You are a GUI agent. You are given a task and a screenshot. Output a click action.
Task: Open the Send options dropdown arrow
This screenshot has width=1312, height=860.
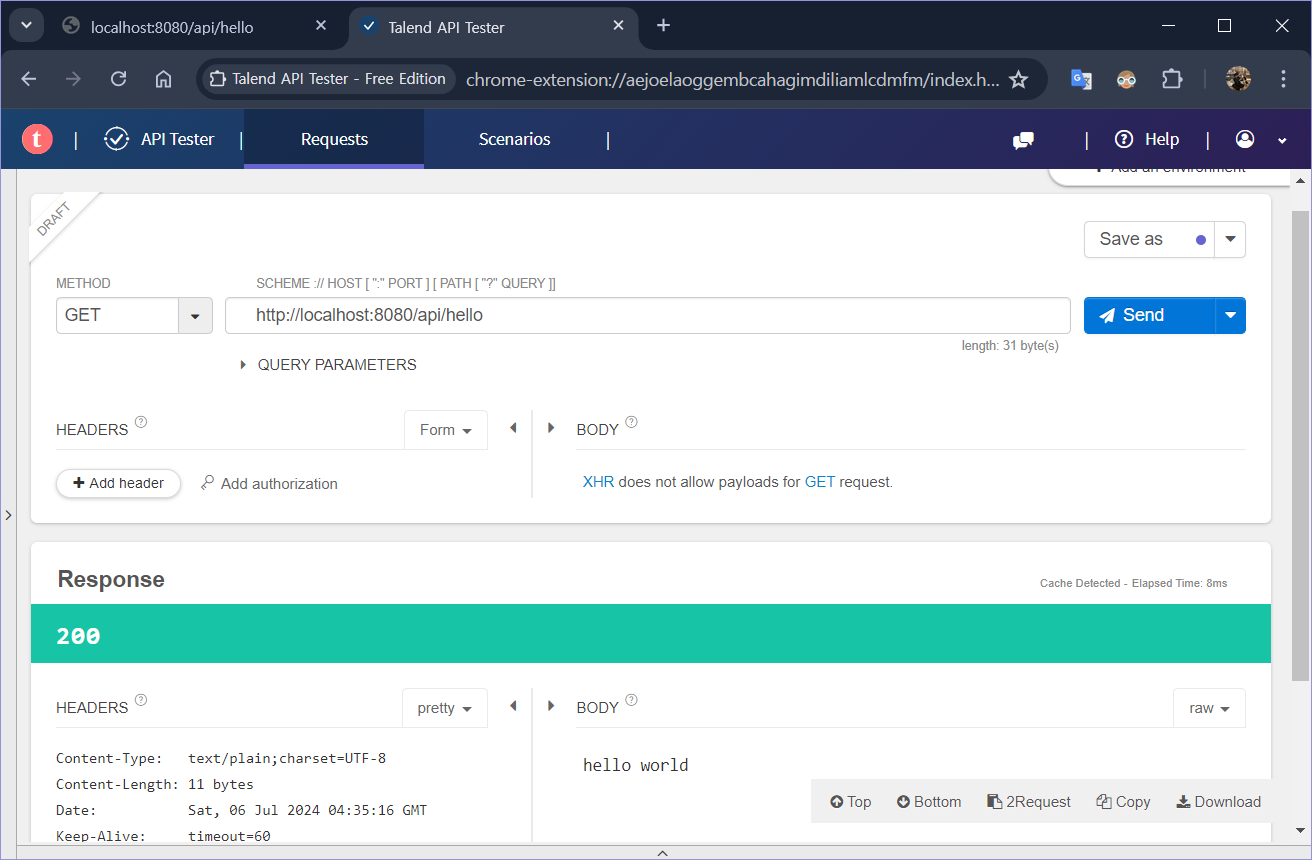click(1230, 315)
